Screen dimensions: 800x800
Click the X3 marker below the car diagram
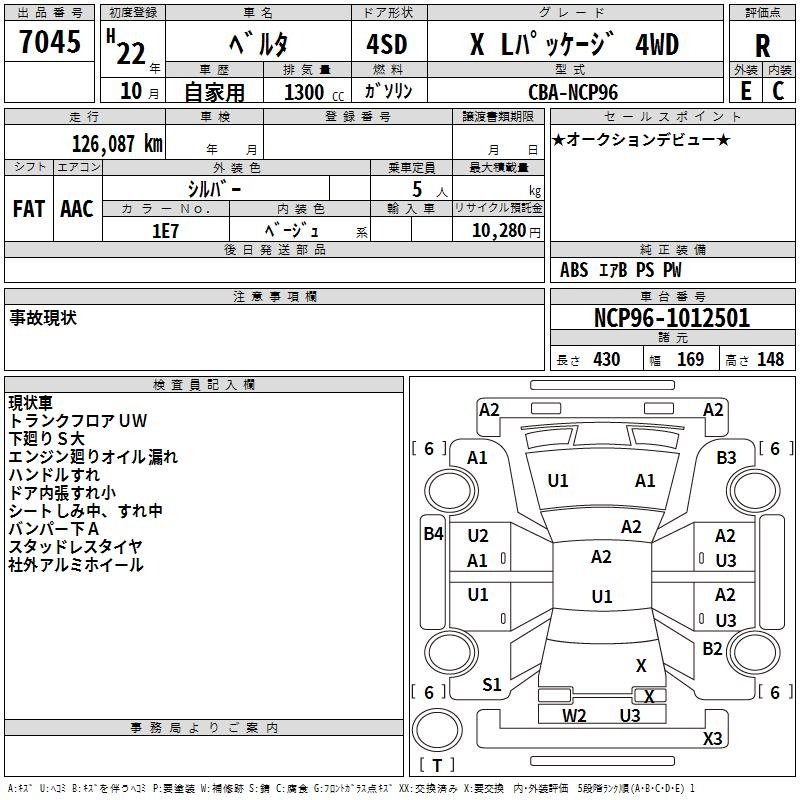pyautogui.click(x=712, y=739)
